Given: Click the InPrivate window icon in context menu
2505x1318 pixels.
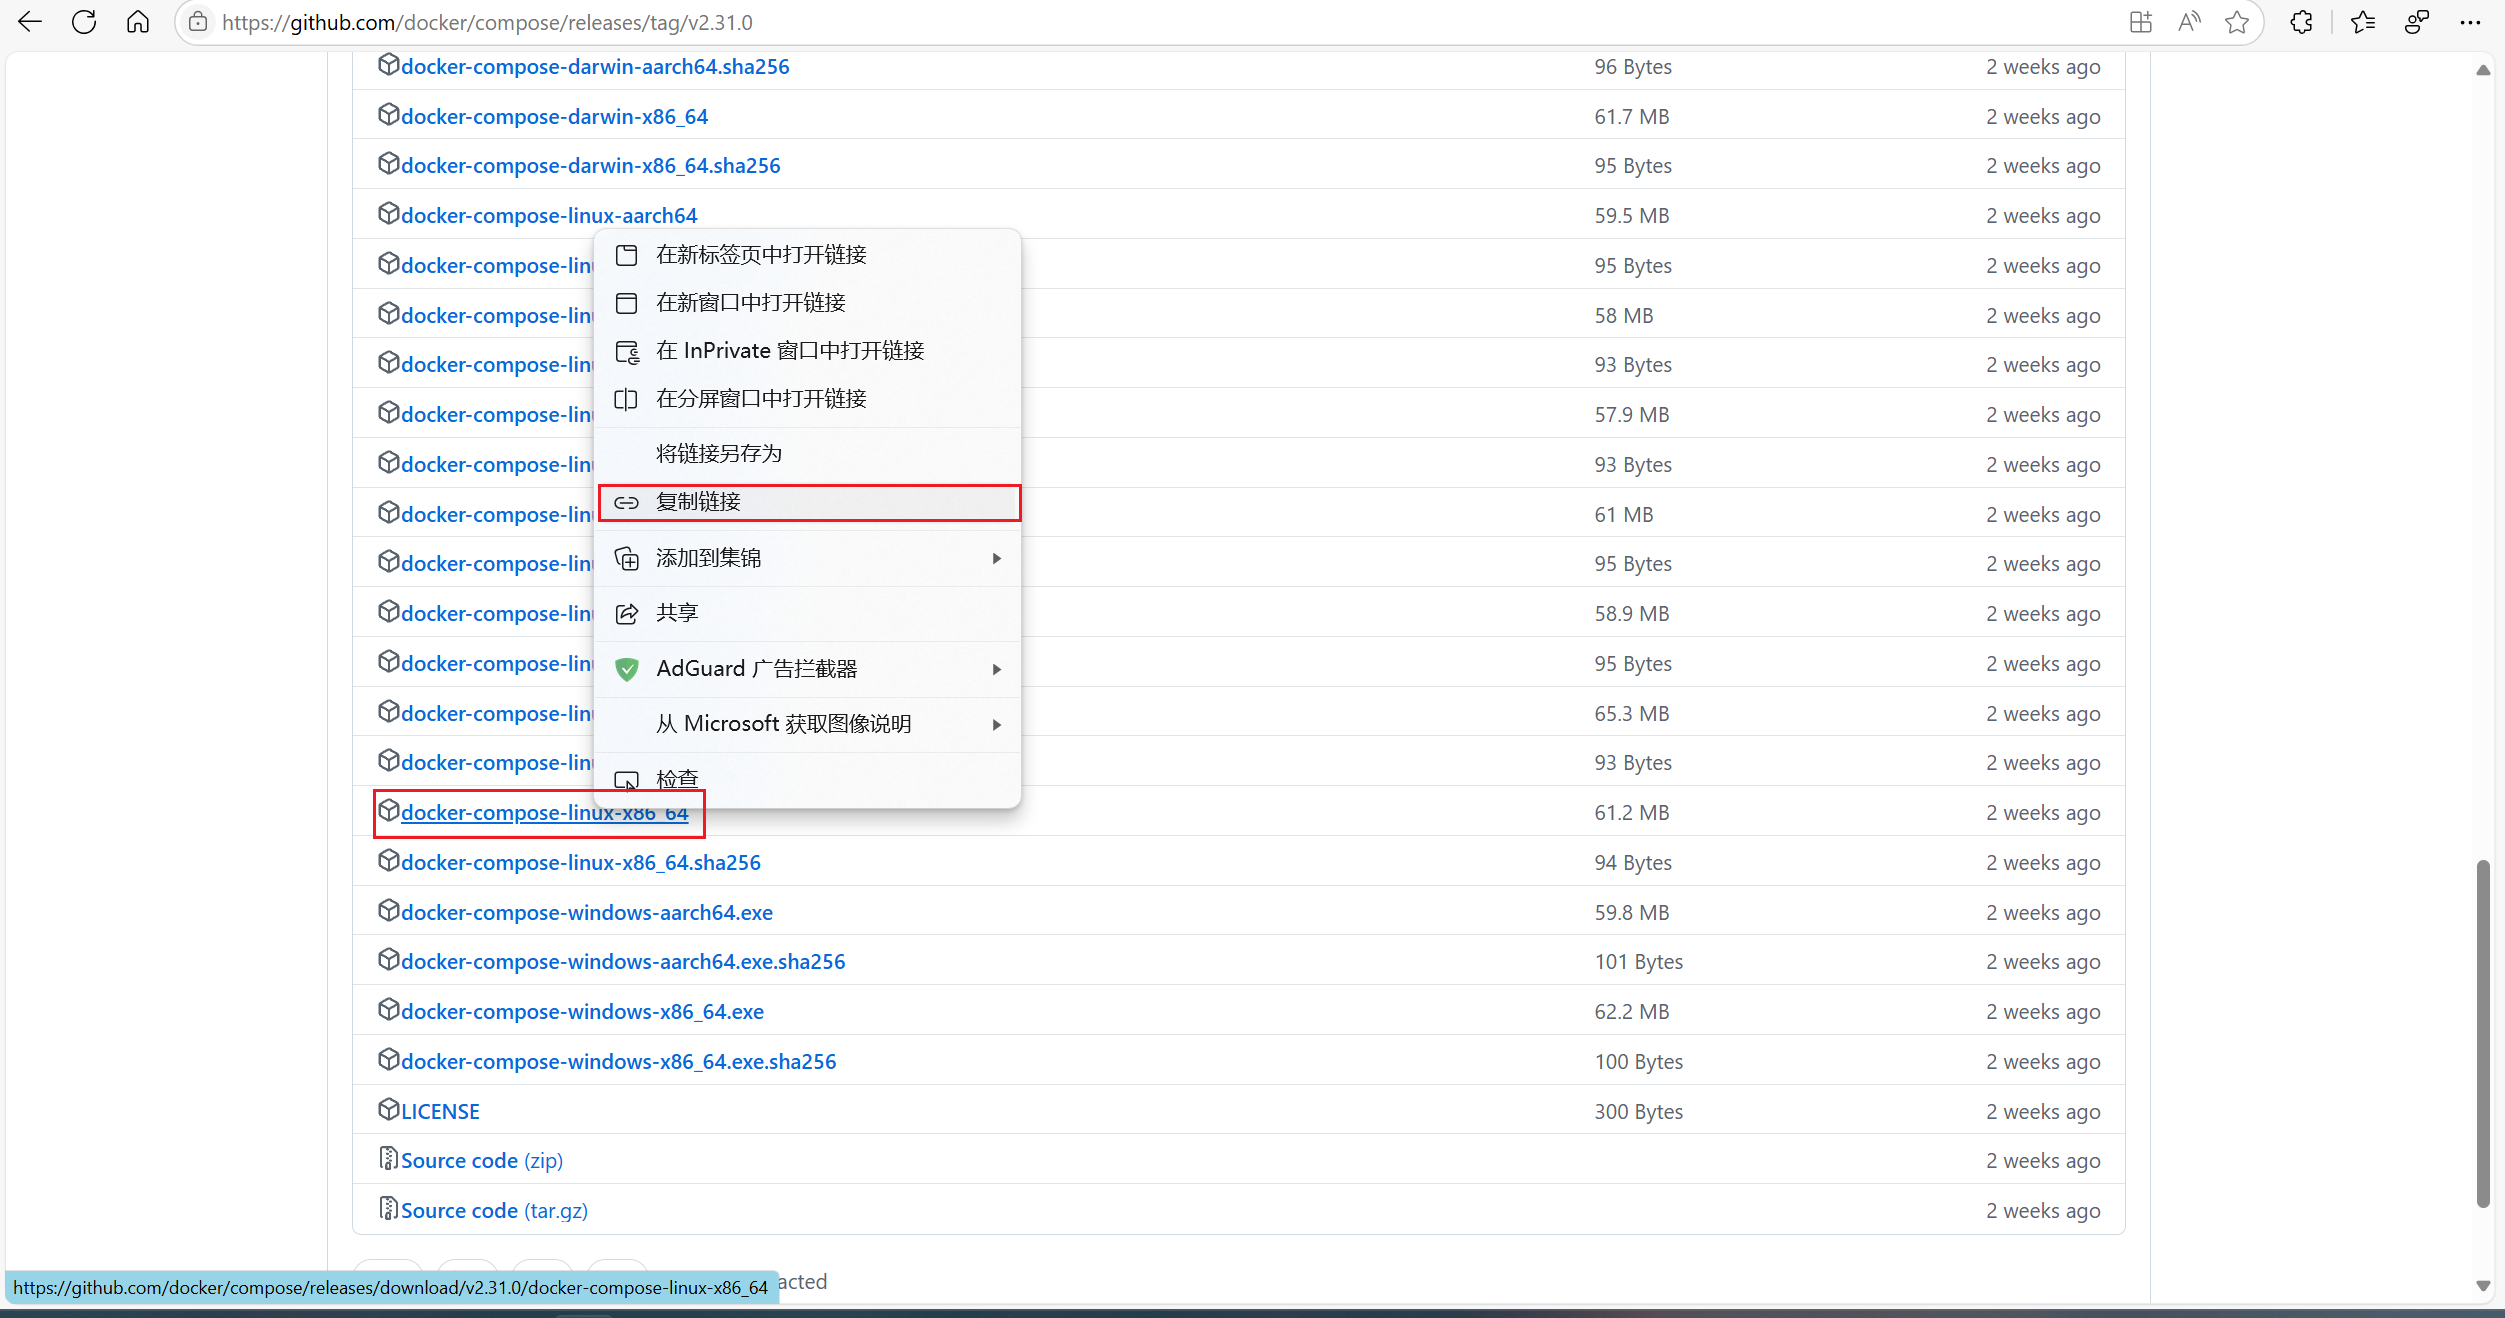Looking at the screenshot, I should [627, 351].
